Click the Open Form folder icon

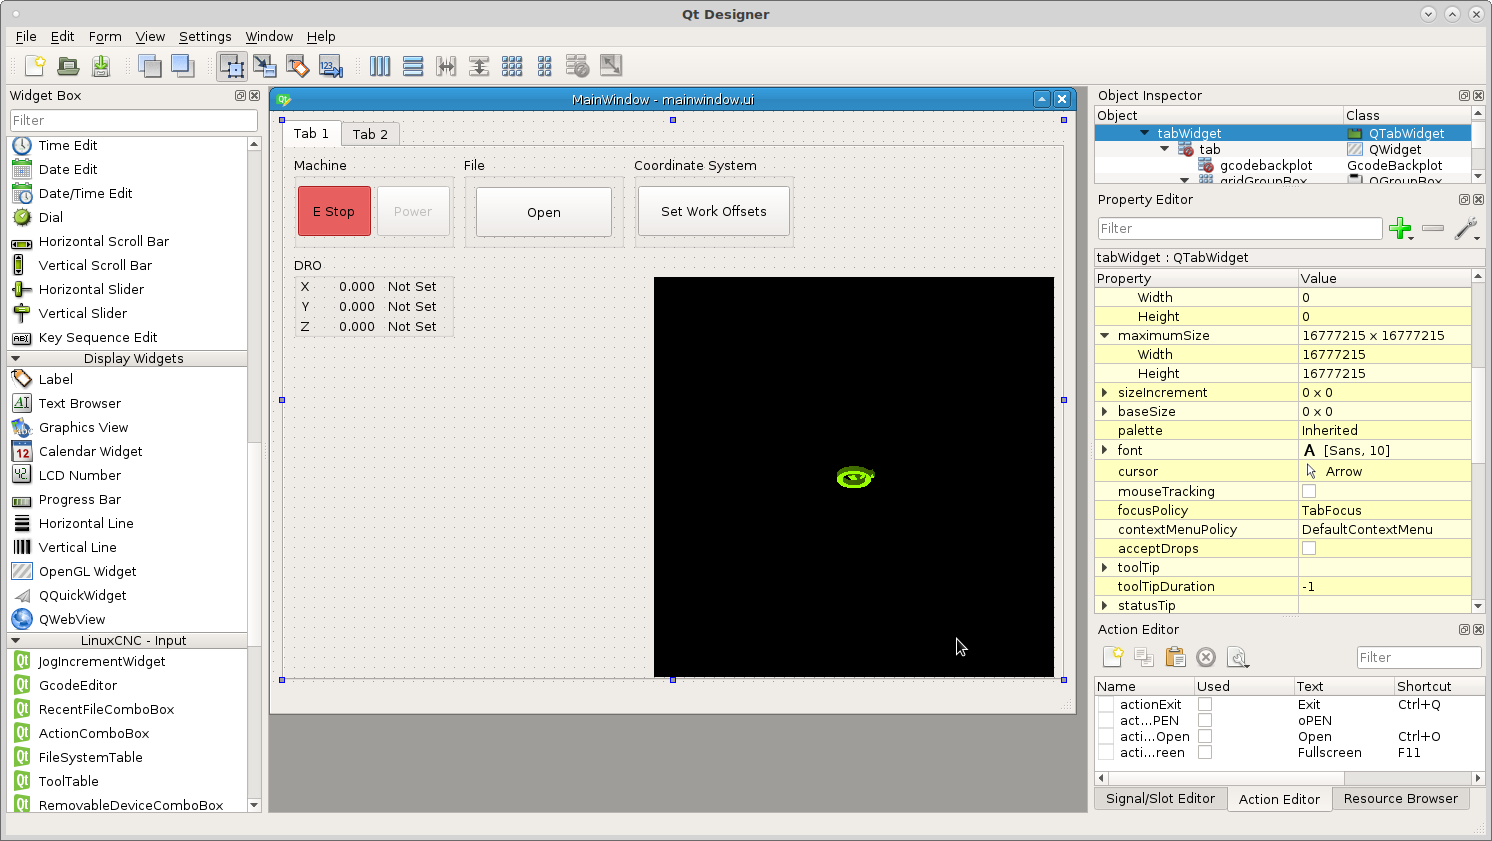point(68,66)
